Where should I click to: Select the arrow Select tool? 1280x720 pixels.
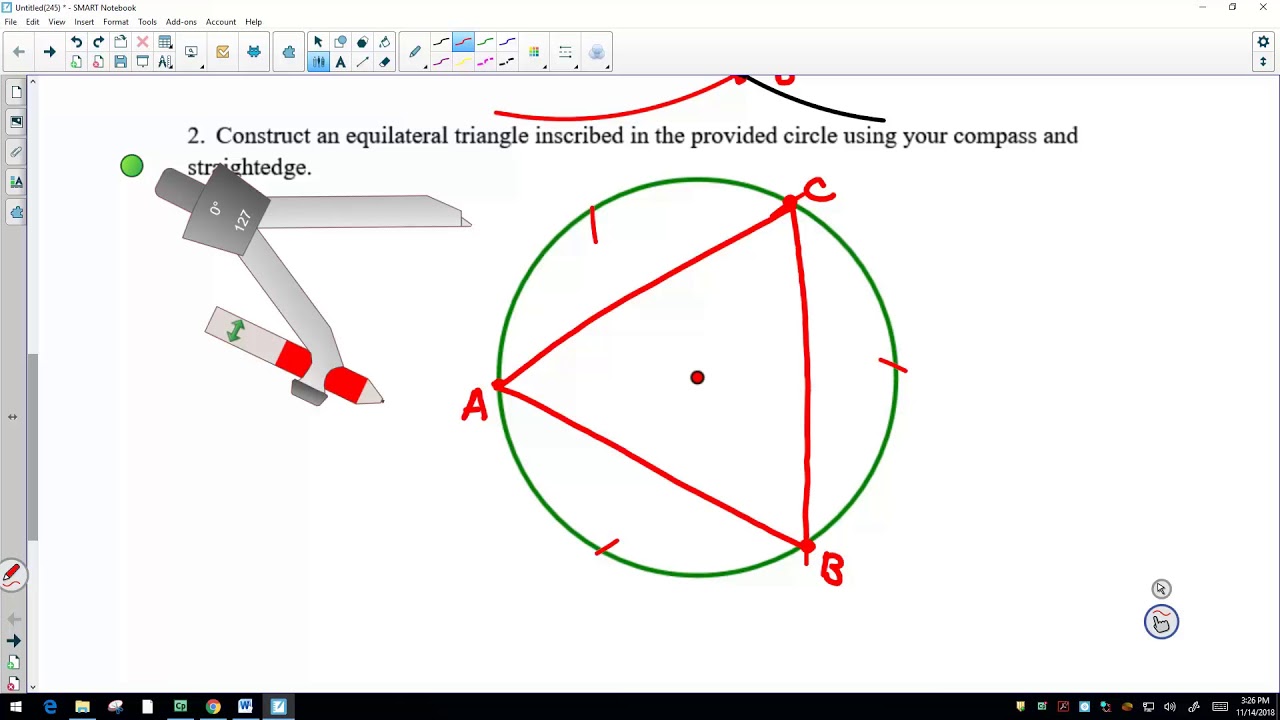click(318, 42)
